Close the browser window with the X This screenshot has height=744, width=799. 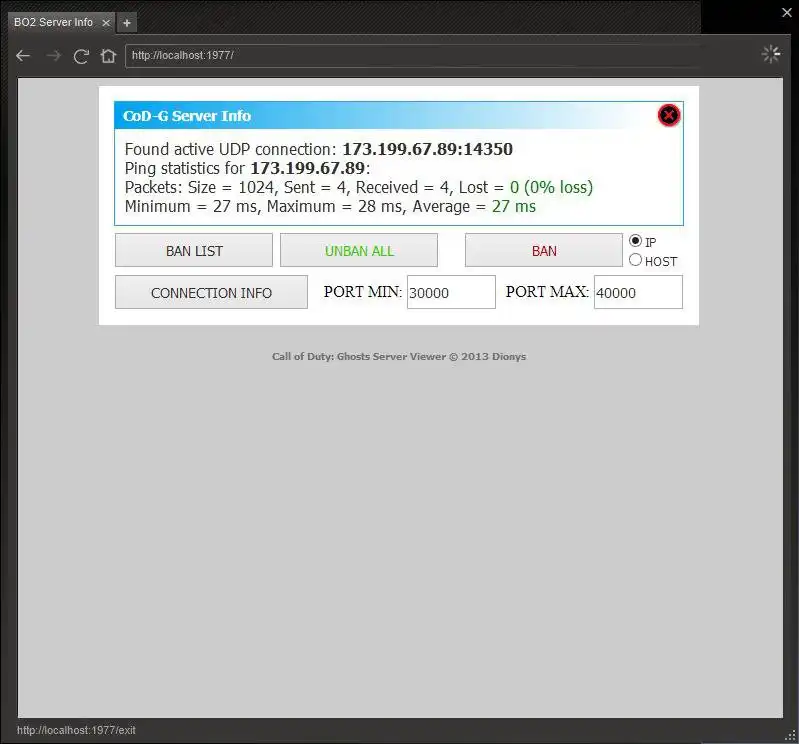pos(787,12)
